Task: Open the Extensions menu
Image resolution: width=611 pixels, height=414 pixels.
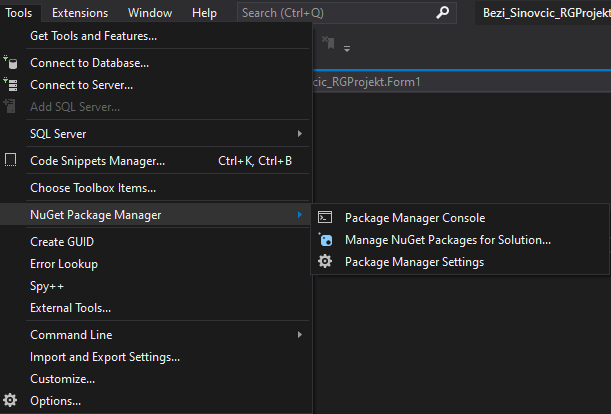Action: (80, 13)
